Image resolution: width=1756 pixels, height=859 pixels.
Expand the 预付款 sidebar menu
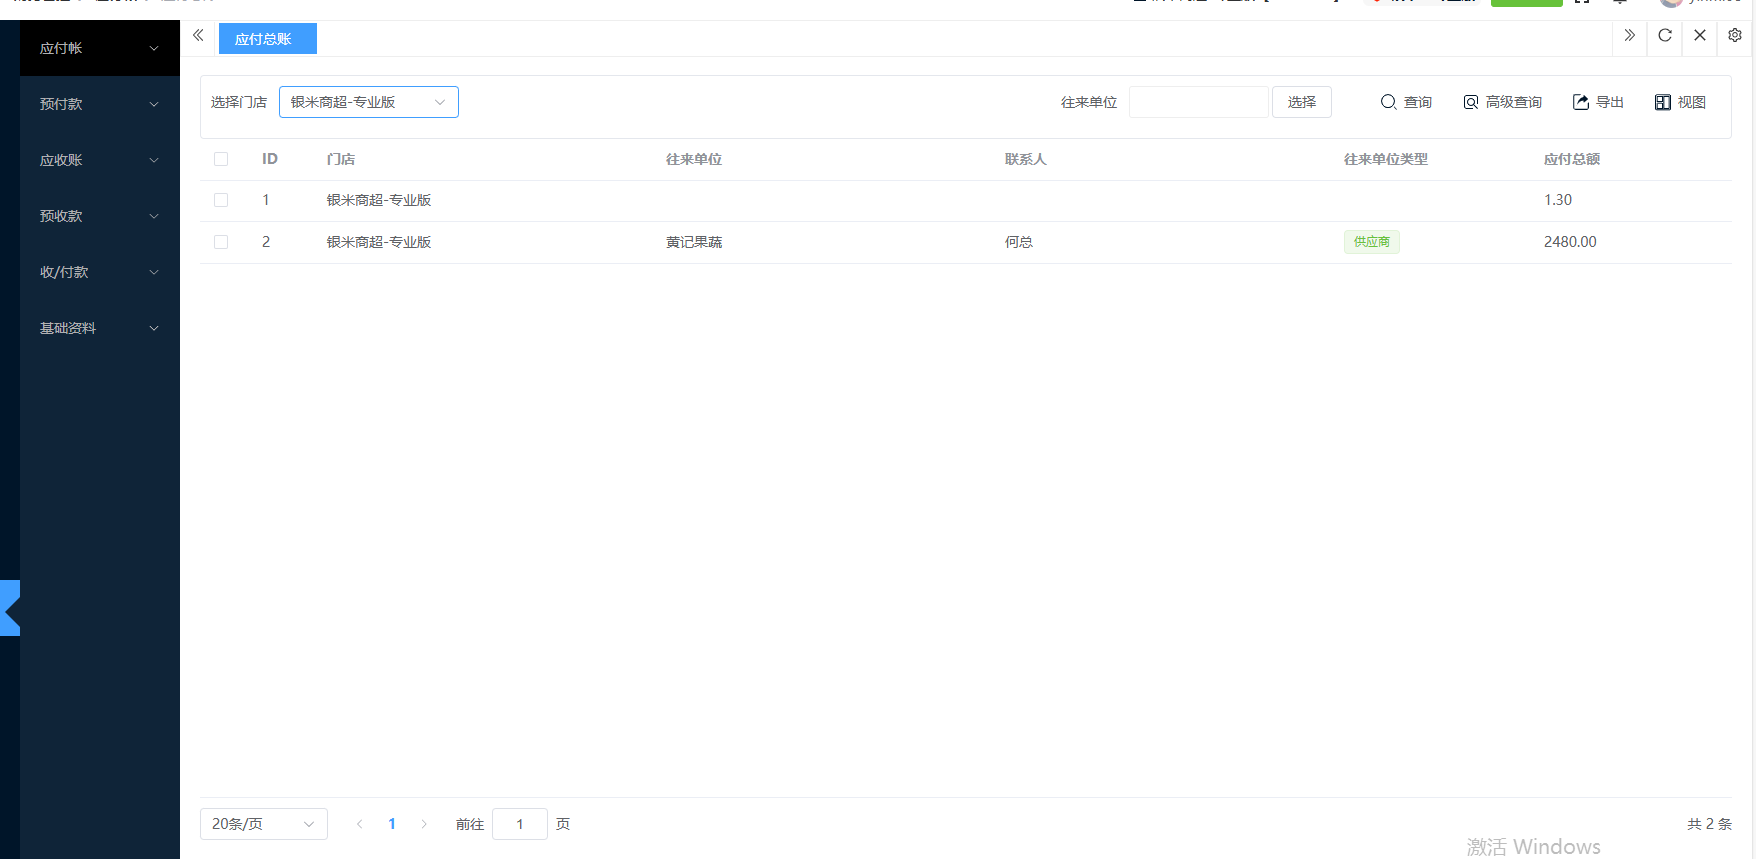99,104
